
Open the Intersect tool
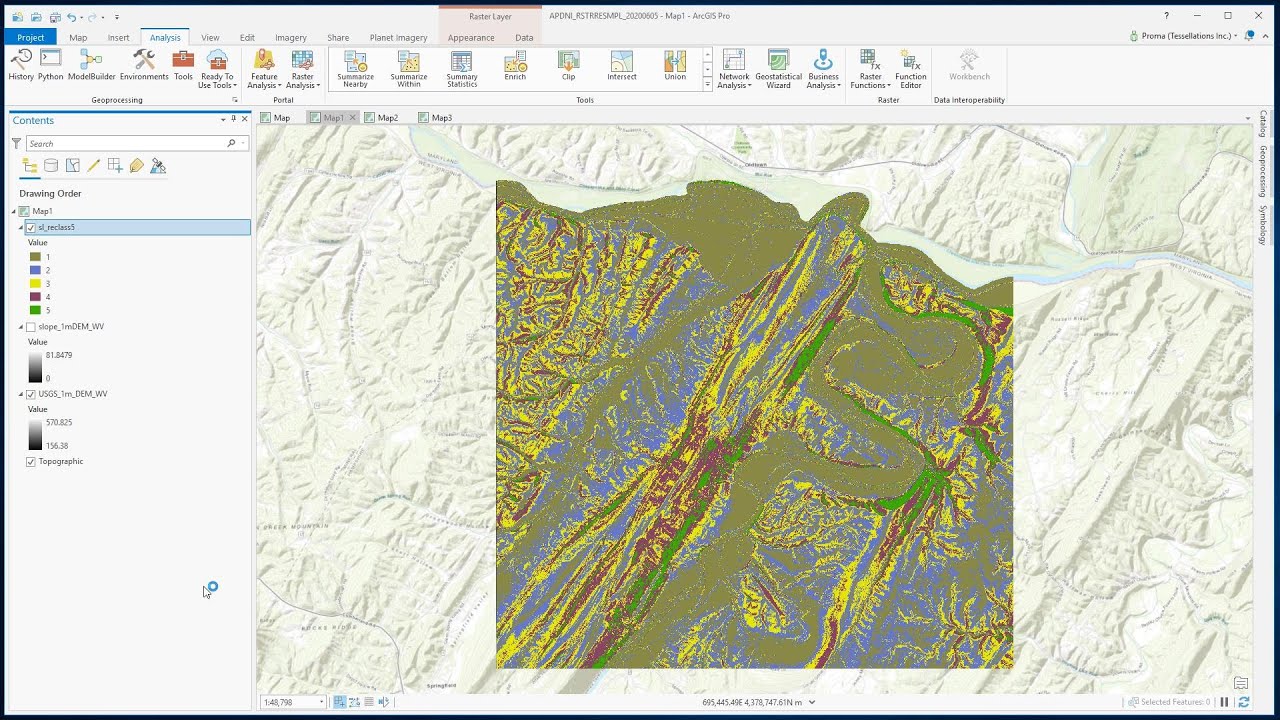tap(622, 65)
